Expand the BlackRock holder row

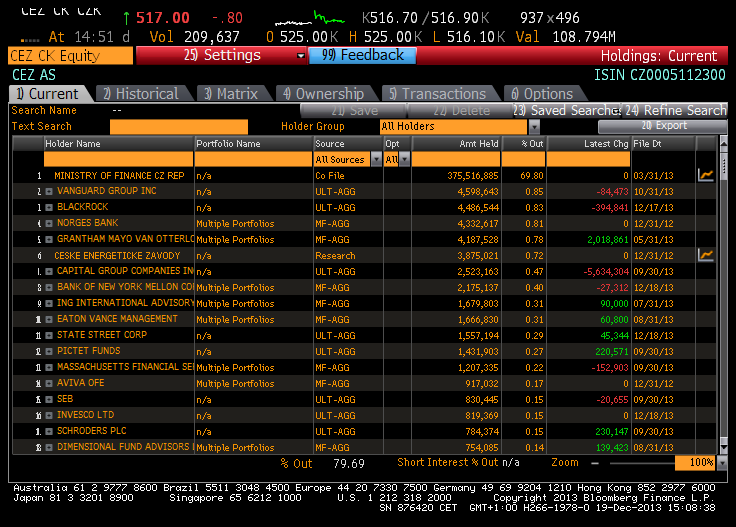coord(49,207)
